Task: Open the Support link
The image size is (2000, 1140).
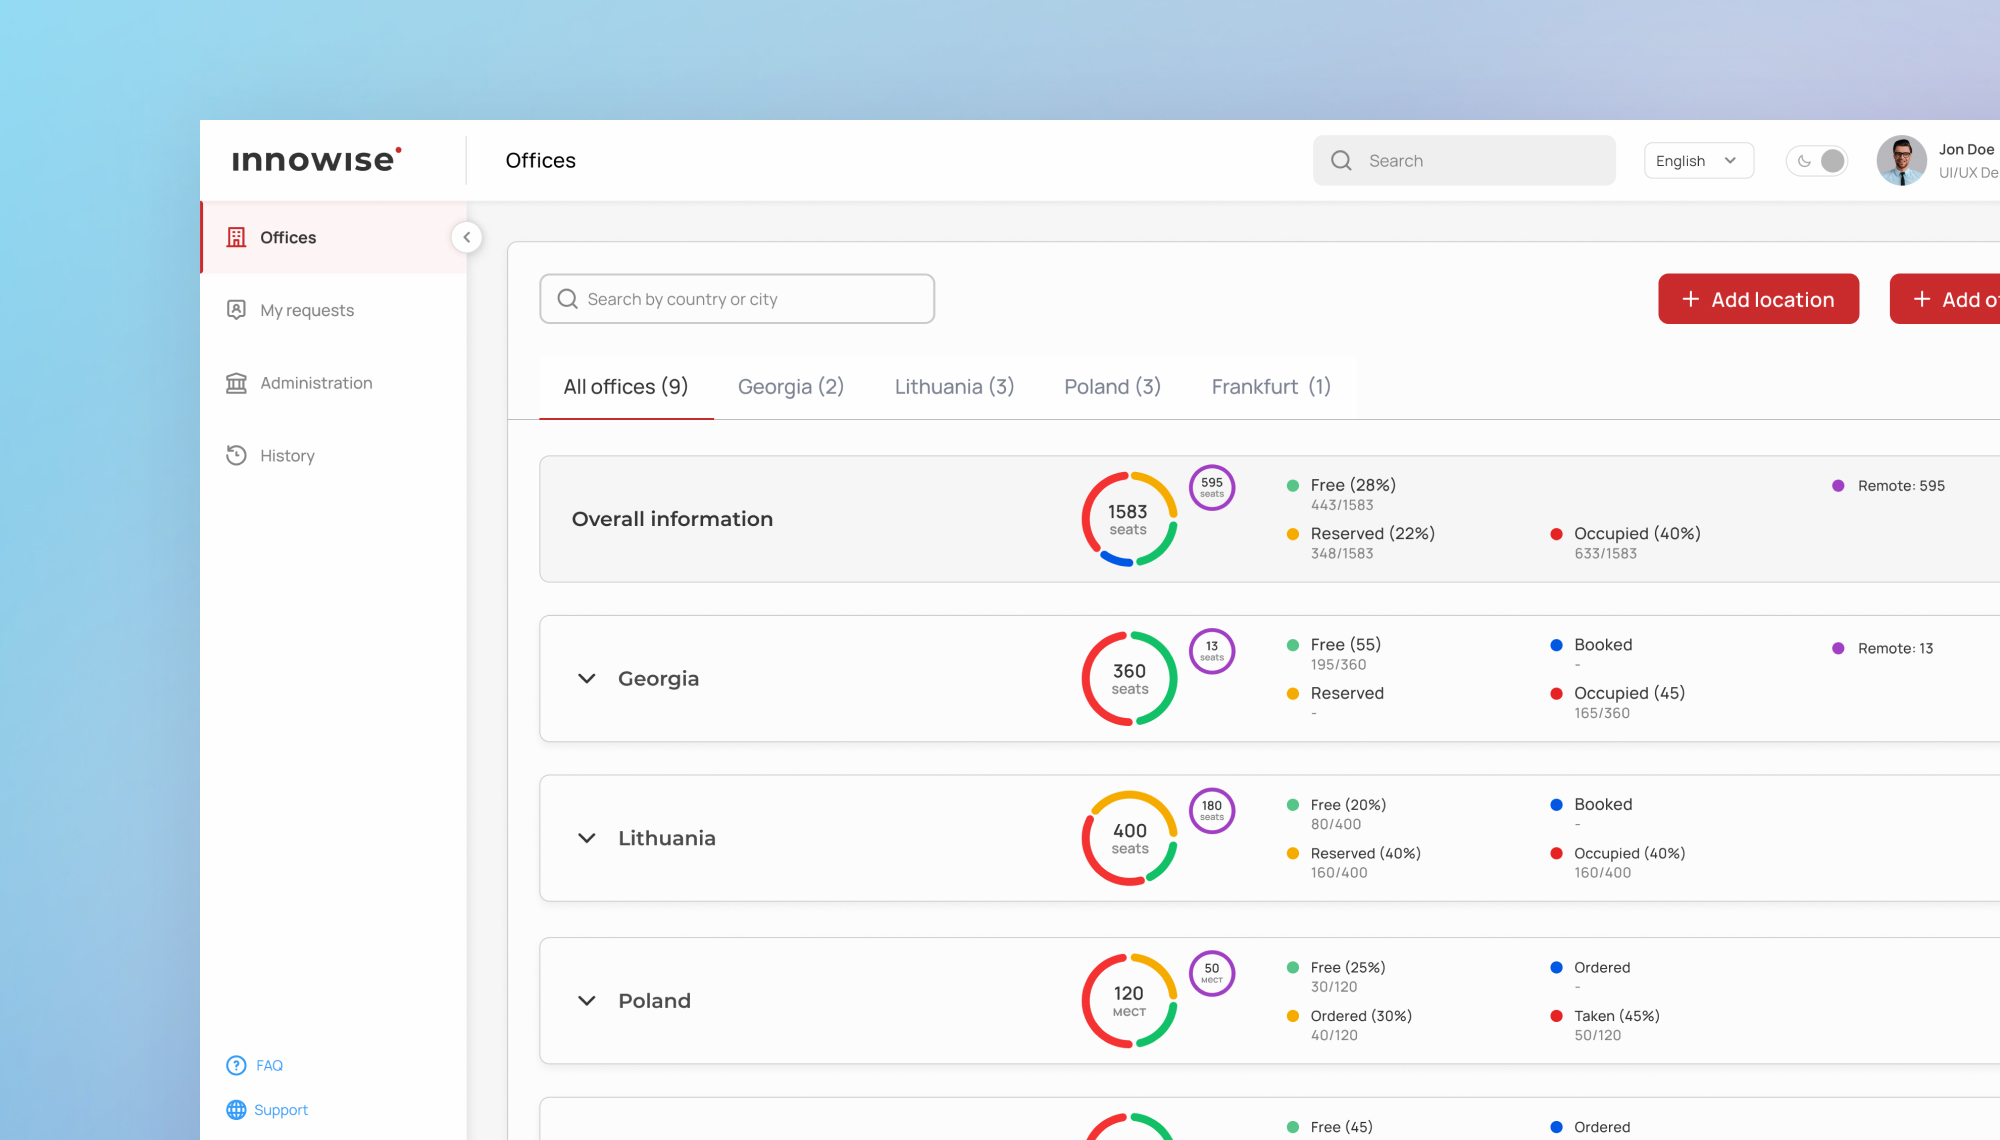Action: pyautogui.click(x=281, y=1110)
